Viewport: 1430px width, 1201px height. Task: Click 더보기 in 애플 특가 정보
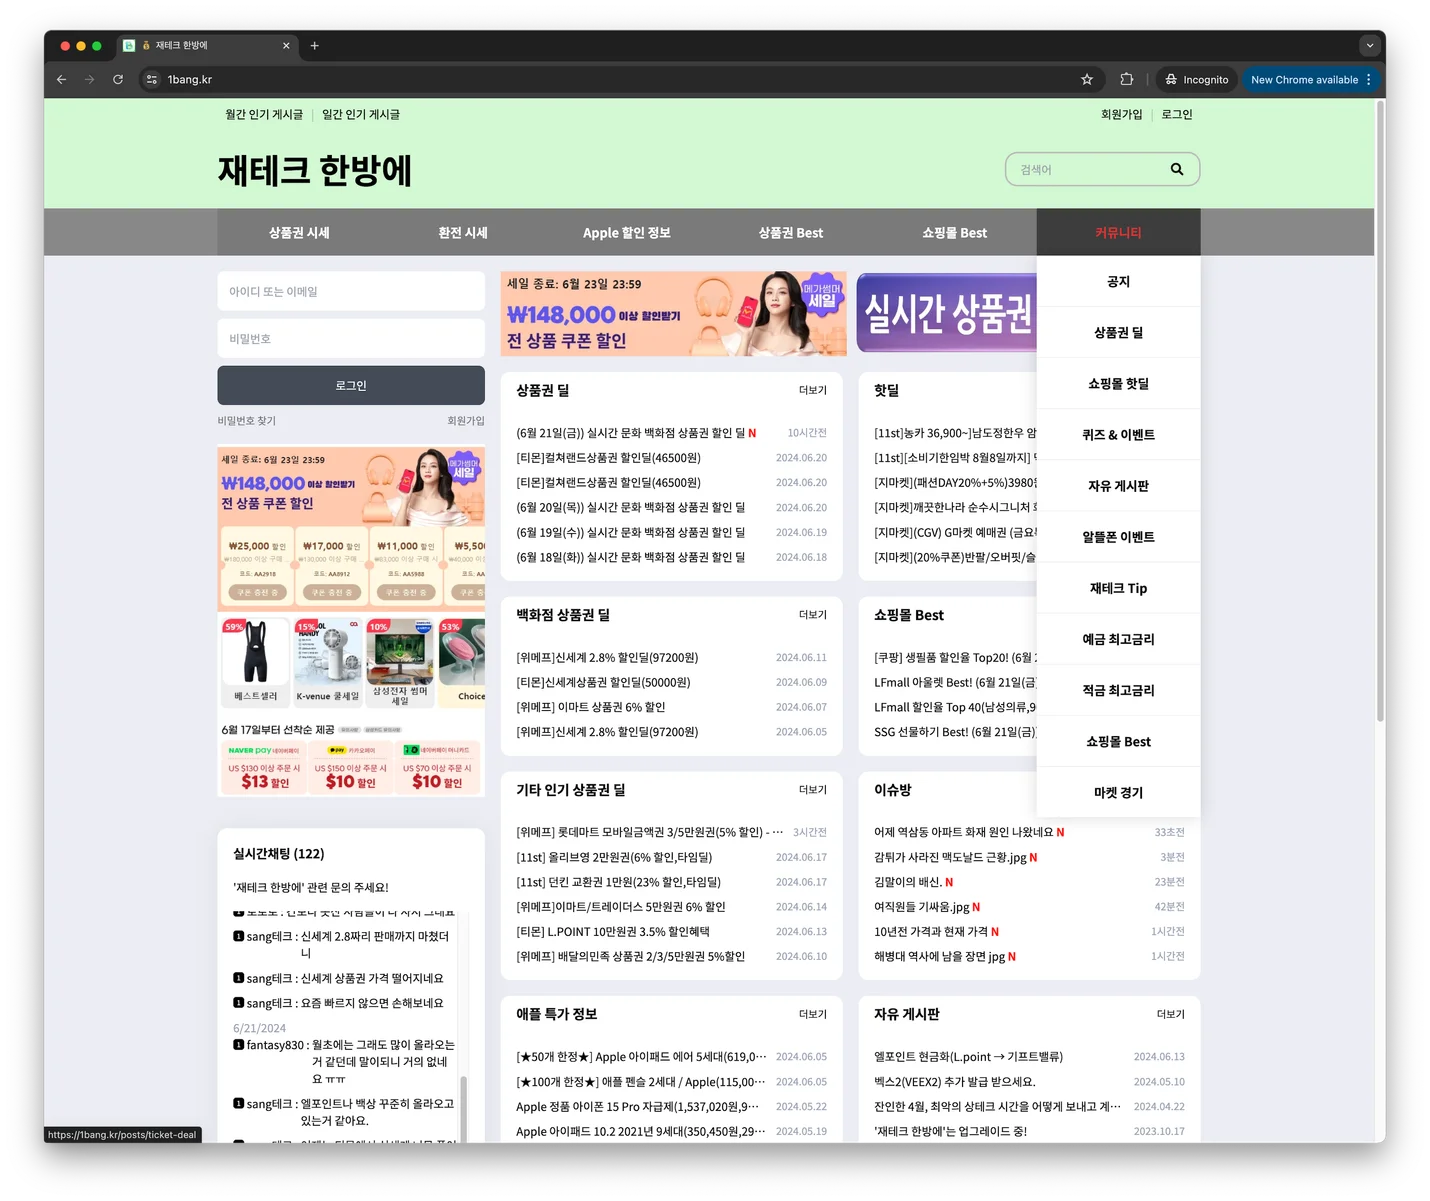(813, 1014)
